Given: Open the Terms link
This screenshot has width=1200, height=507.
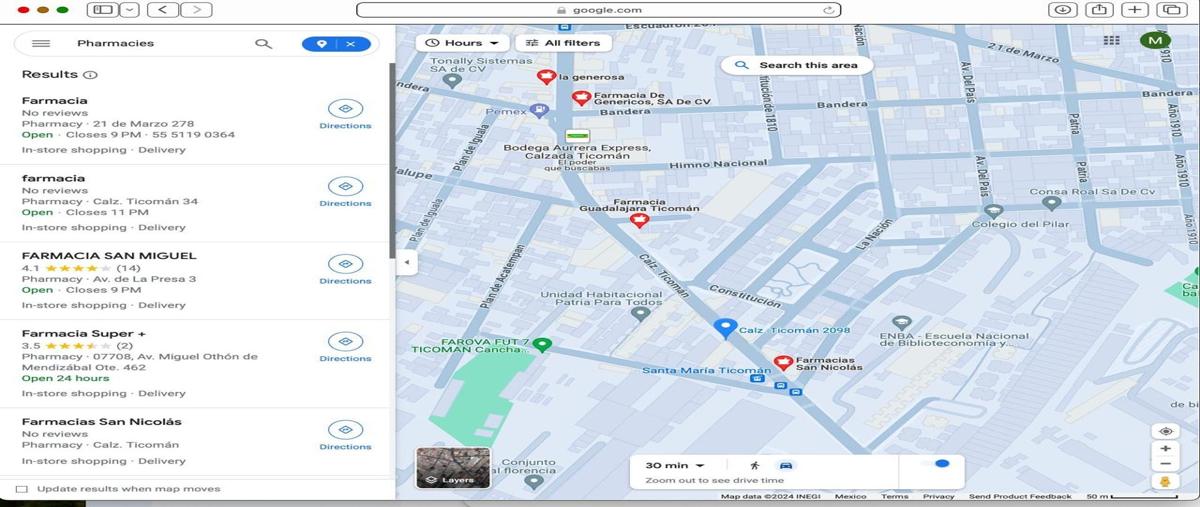Looking at the screenshot, I should [895, 496].
